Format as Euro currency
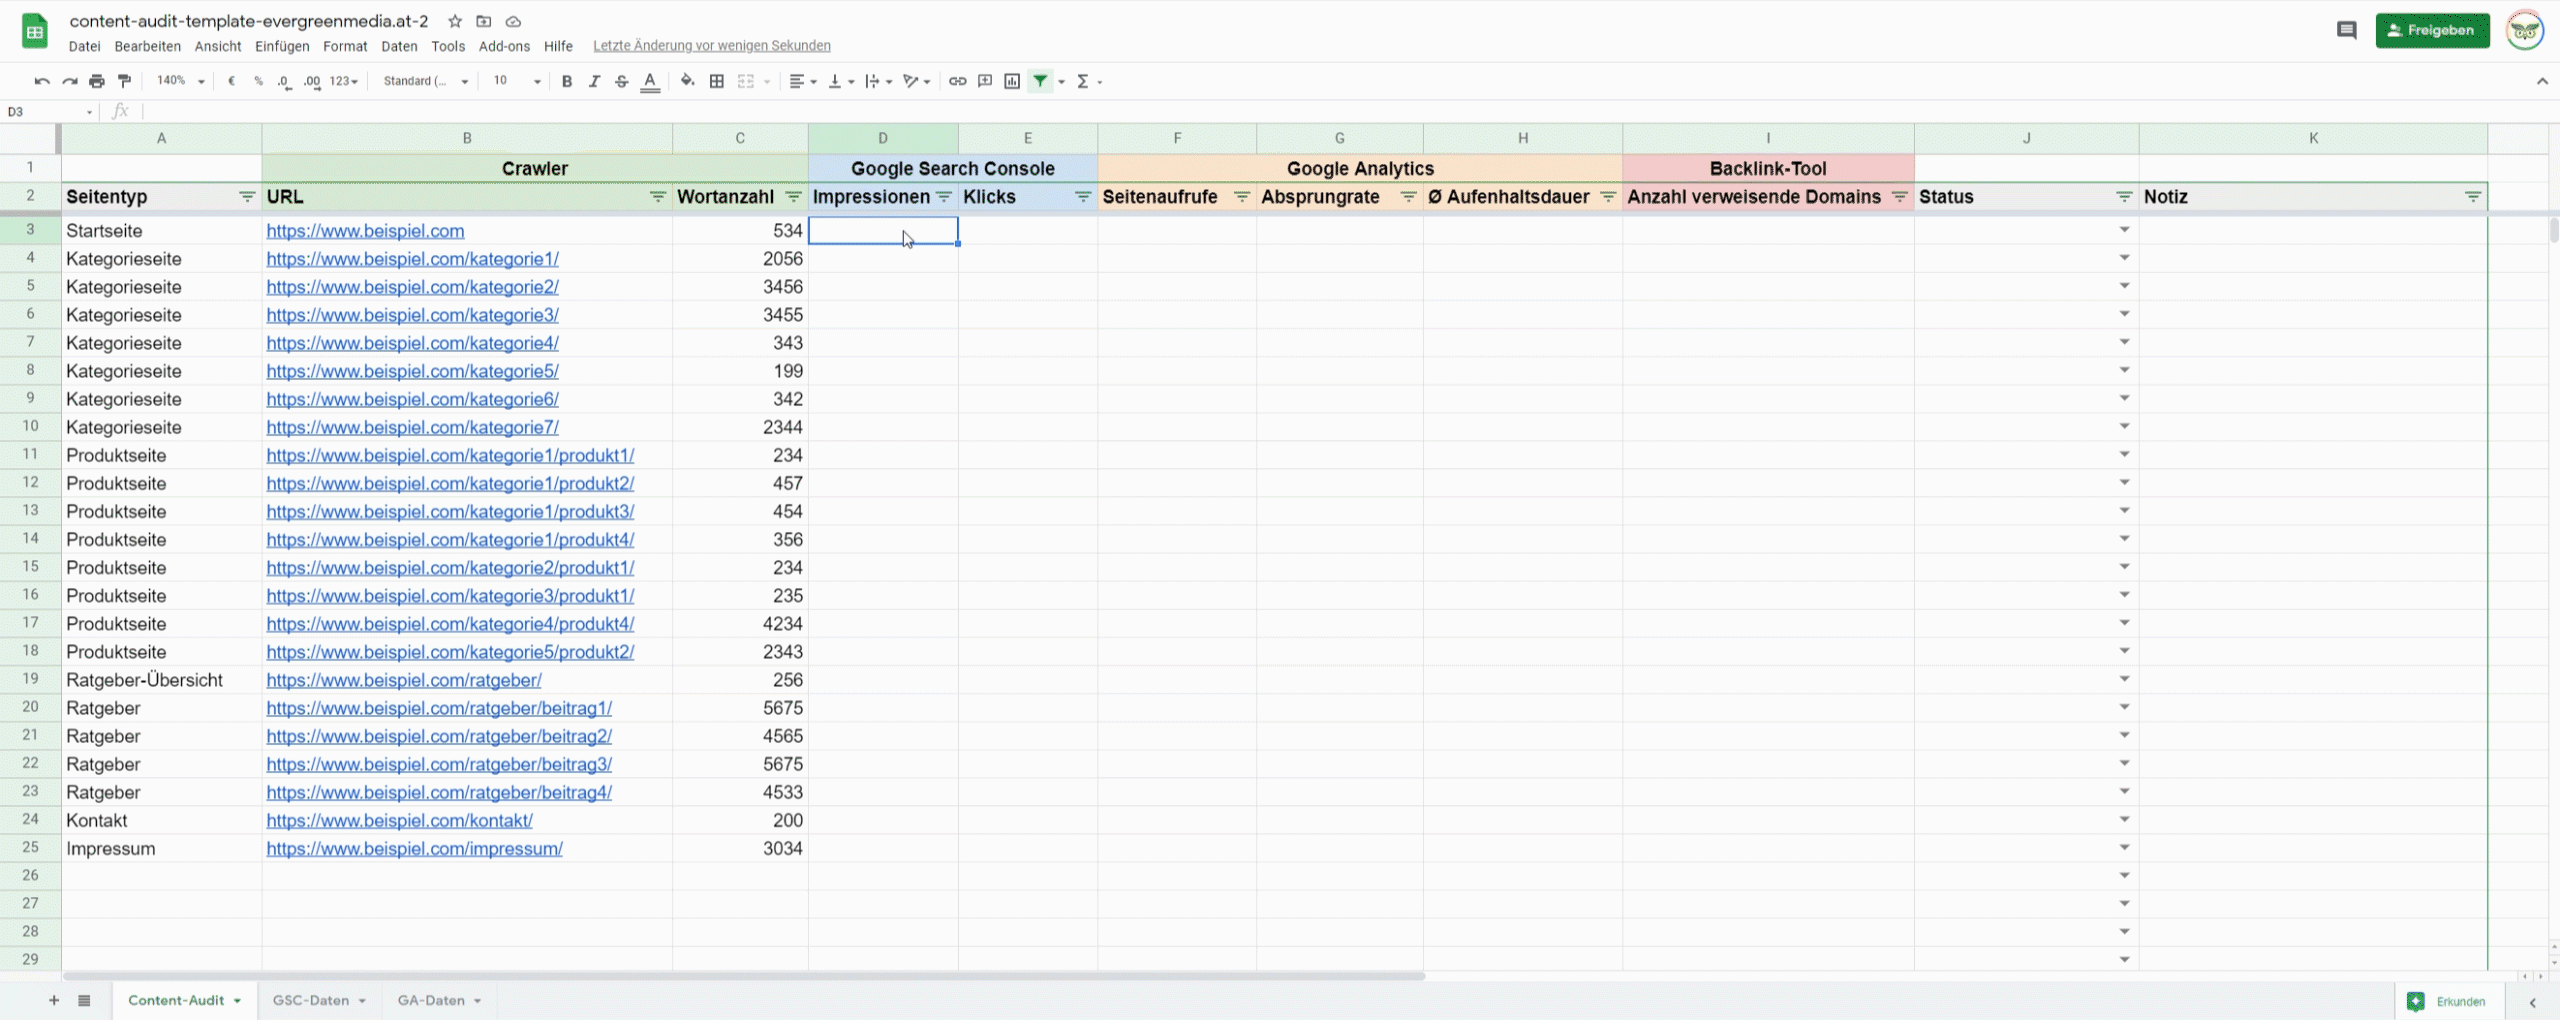Viewport: 2560px width, 1020px height. [x=231, y=81]
